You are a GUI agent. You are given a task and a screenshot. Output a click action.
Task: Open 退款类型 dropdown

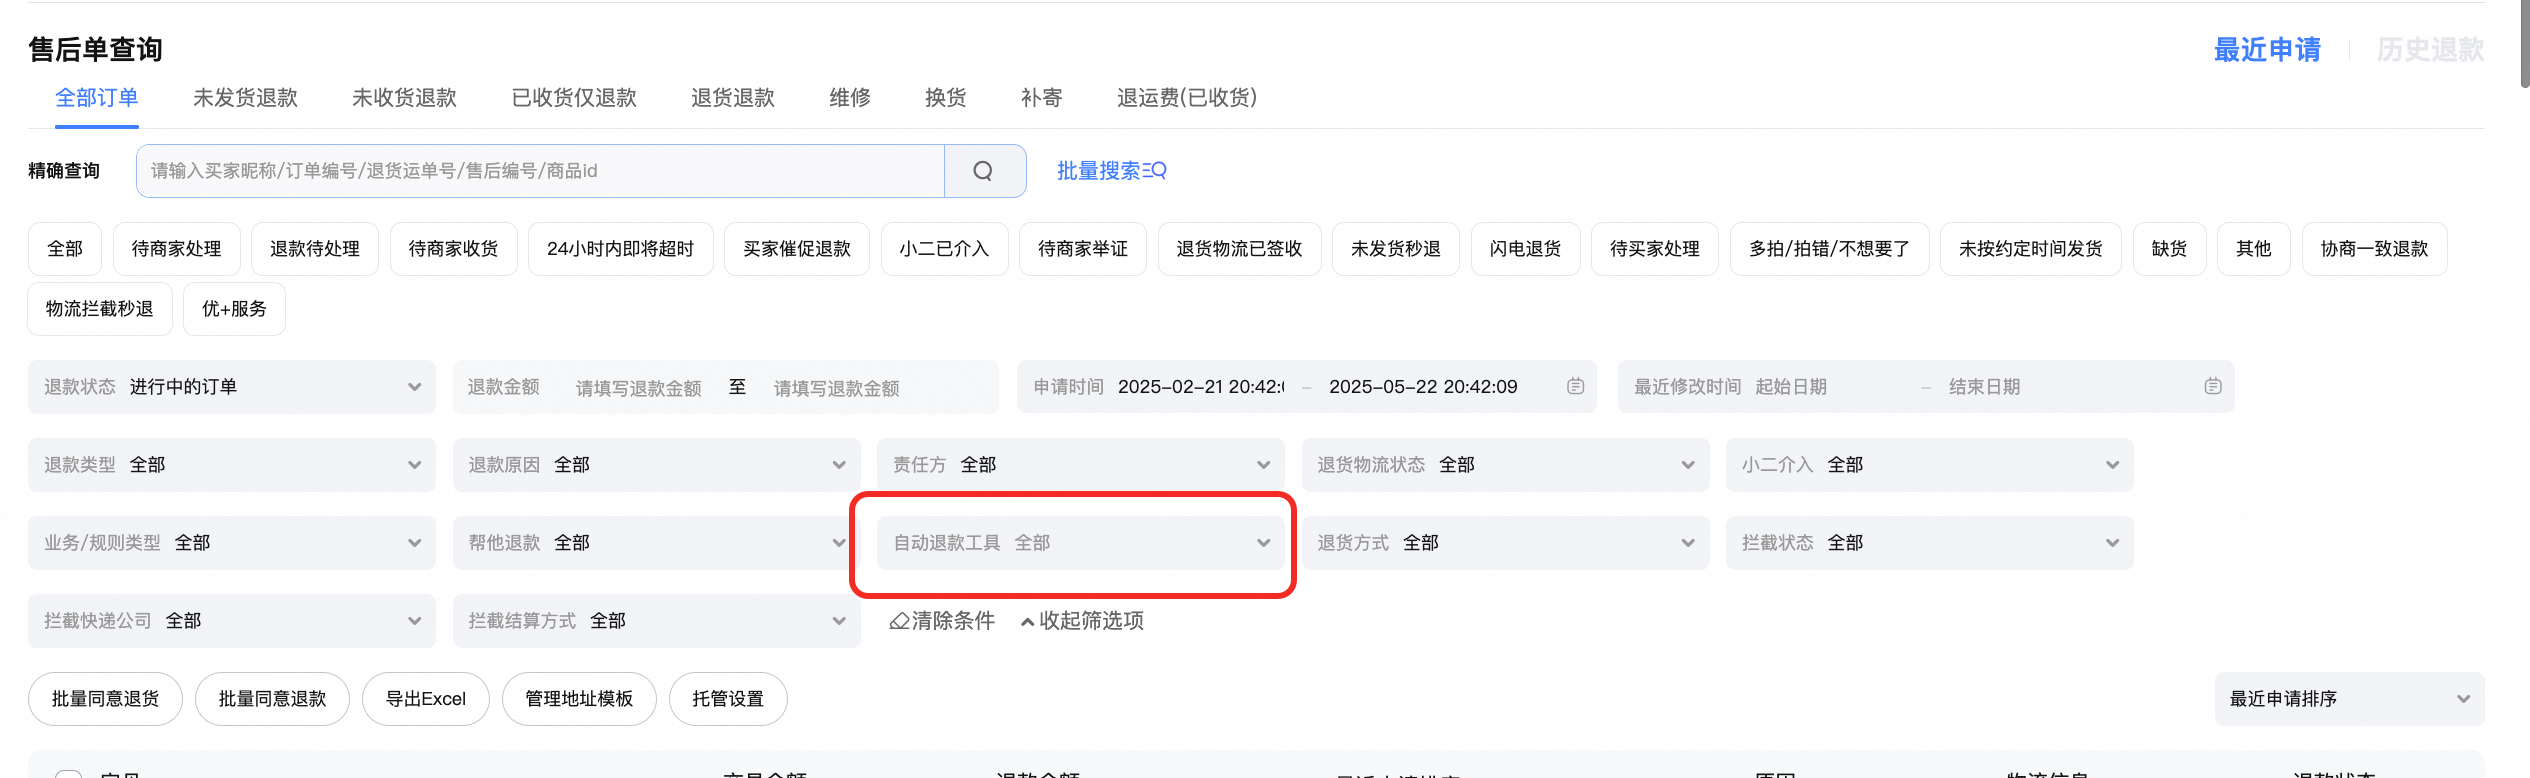(232, 465)
